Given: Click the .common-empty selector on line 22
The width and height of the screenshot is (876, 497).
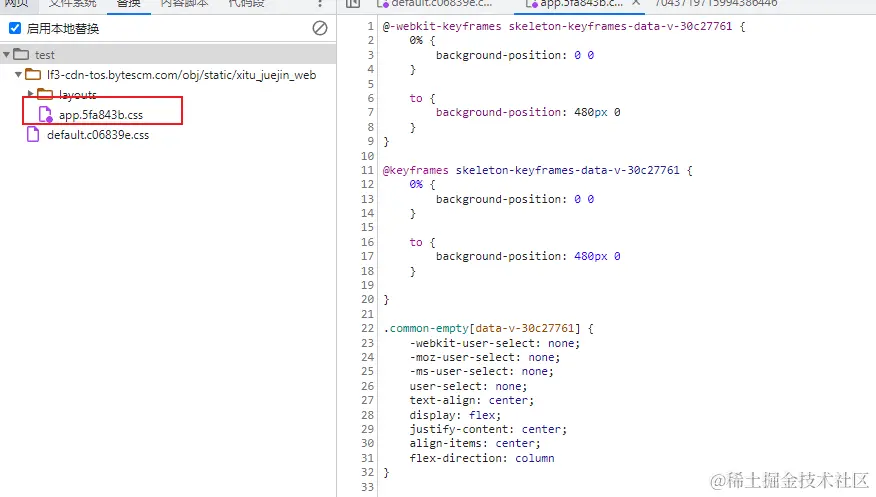Looking at the screenshot, I should tap(426, 328).
